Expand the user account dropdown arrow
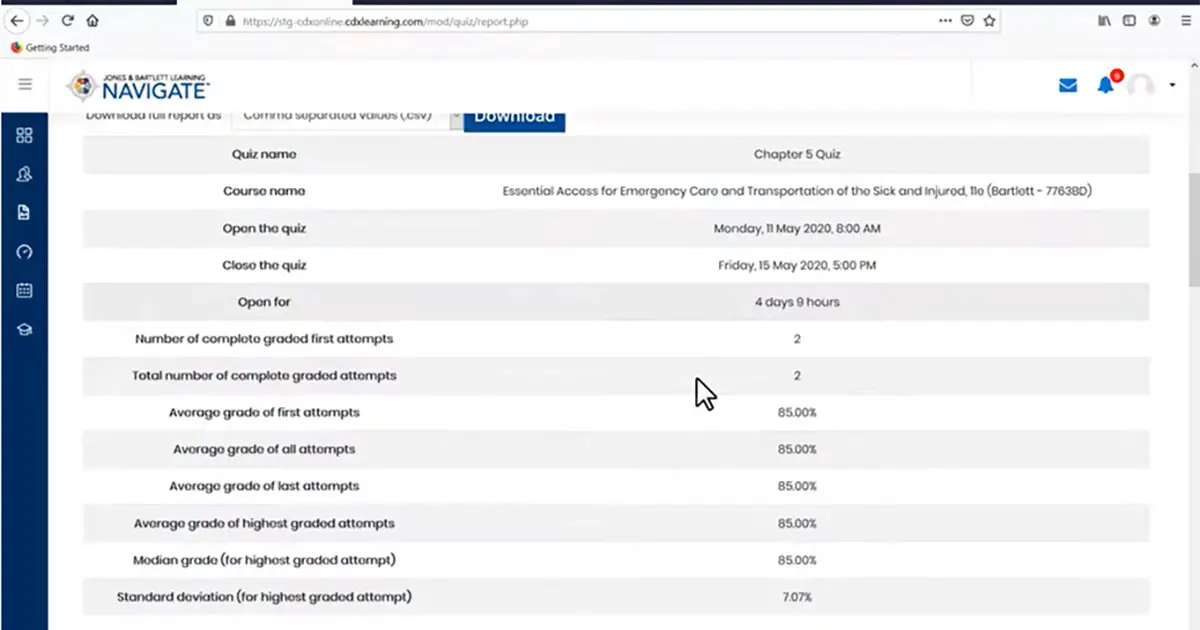 click(x=1172, y=86)
